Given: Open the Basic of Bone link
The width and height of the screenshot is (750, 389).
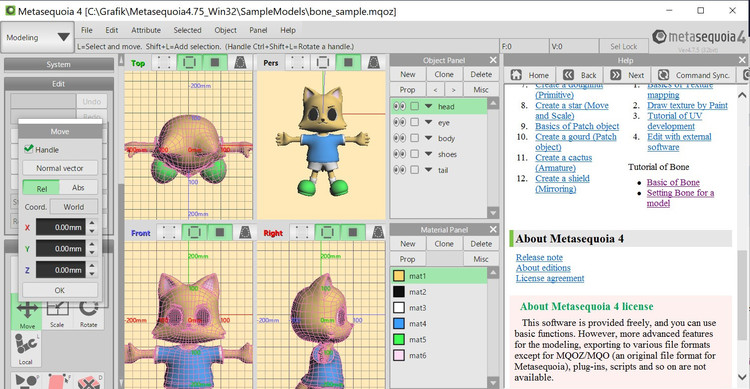Looking at the screenshot, I should tap(673, 182).
